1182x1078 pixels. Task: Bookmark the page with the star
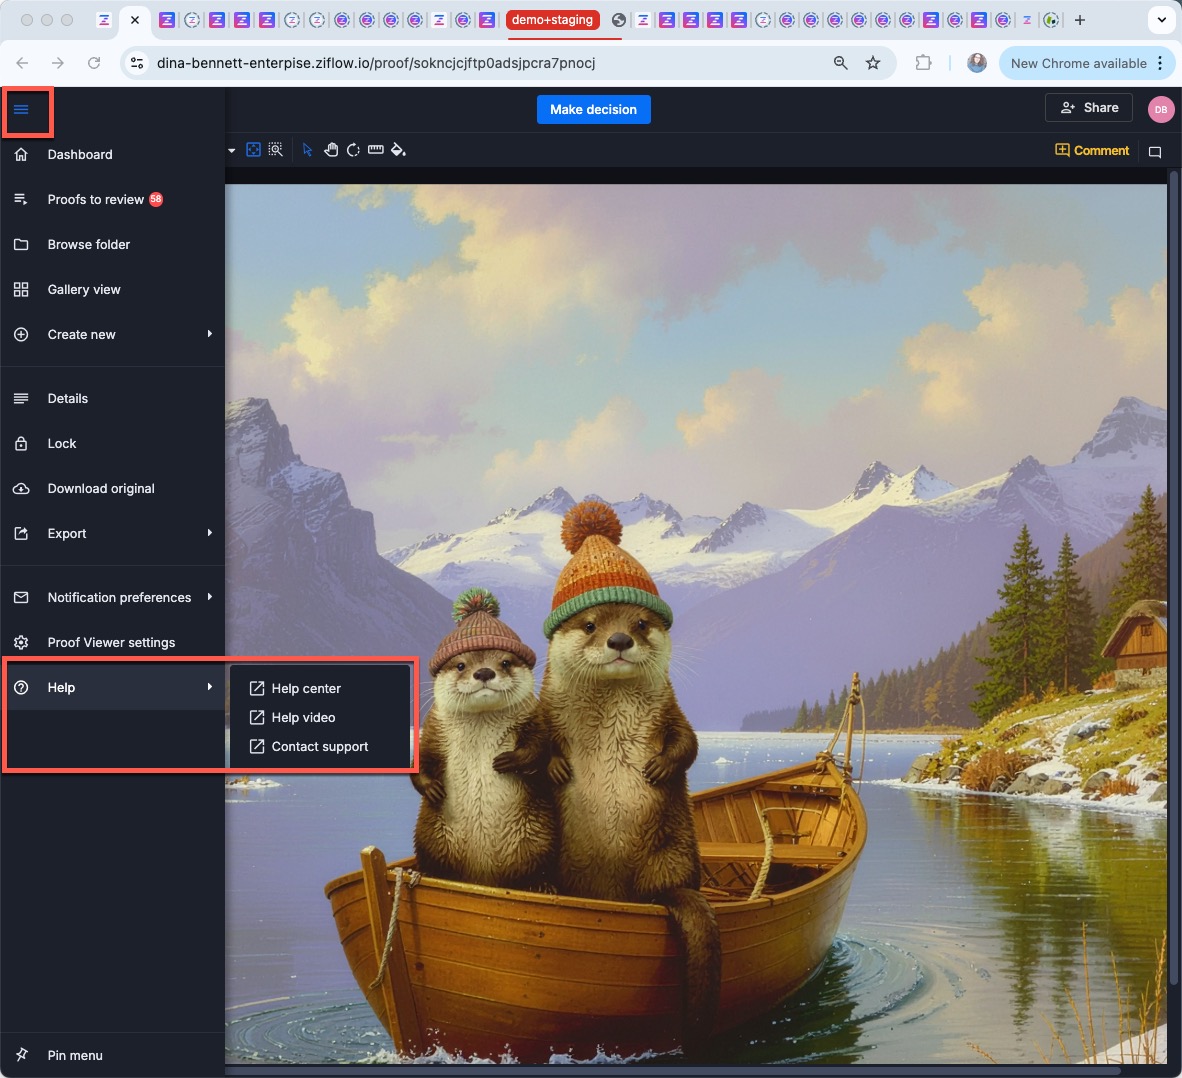click(873, 62)
